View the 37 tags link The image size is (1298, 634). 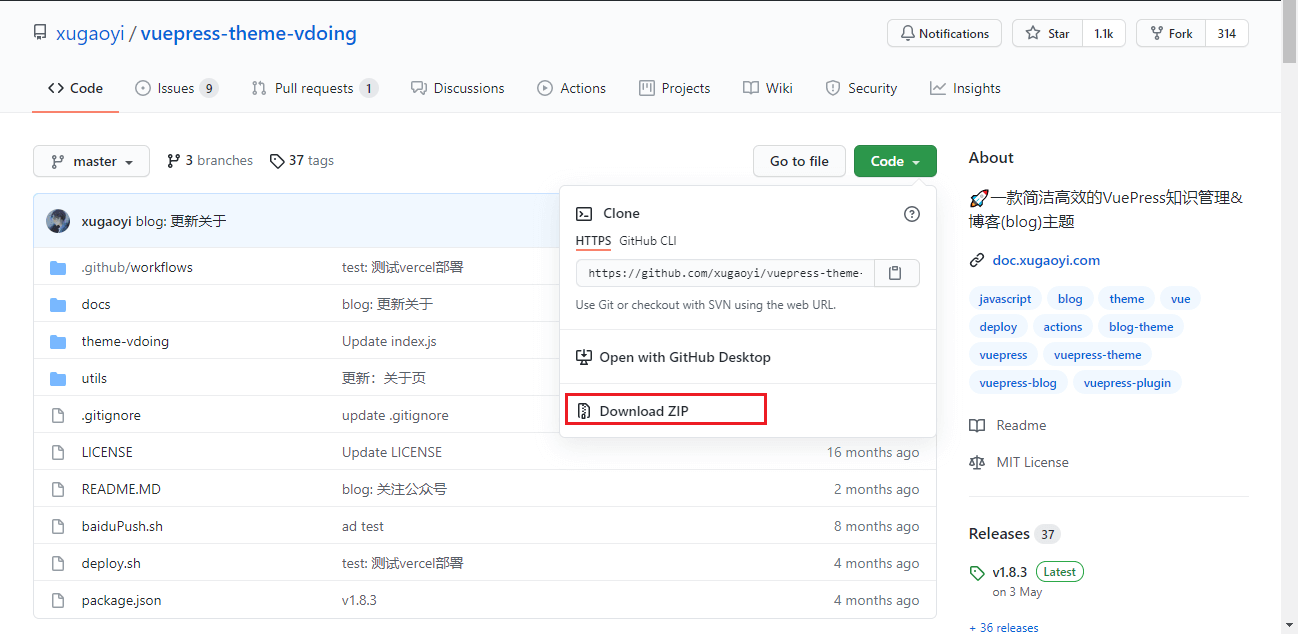coord(302,160)
